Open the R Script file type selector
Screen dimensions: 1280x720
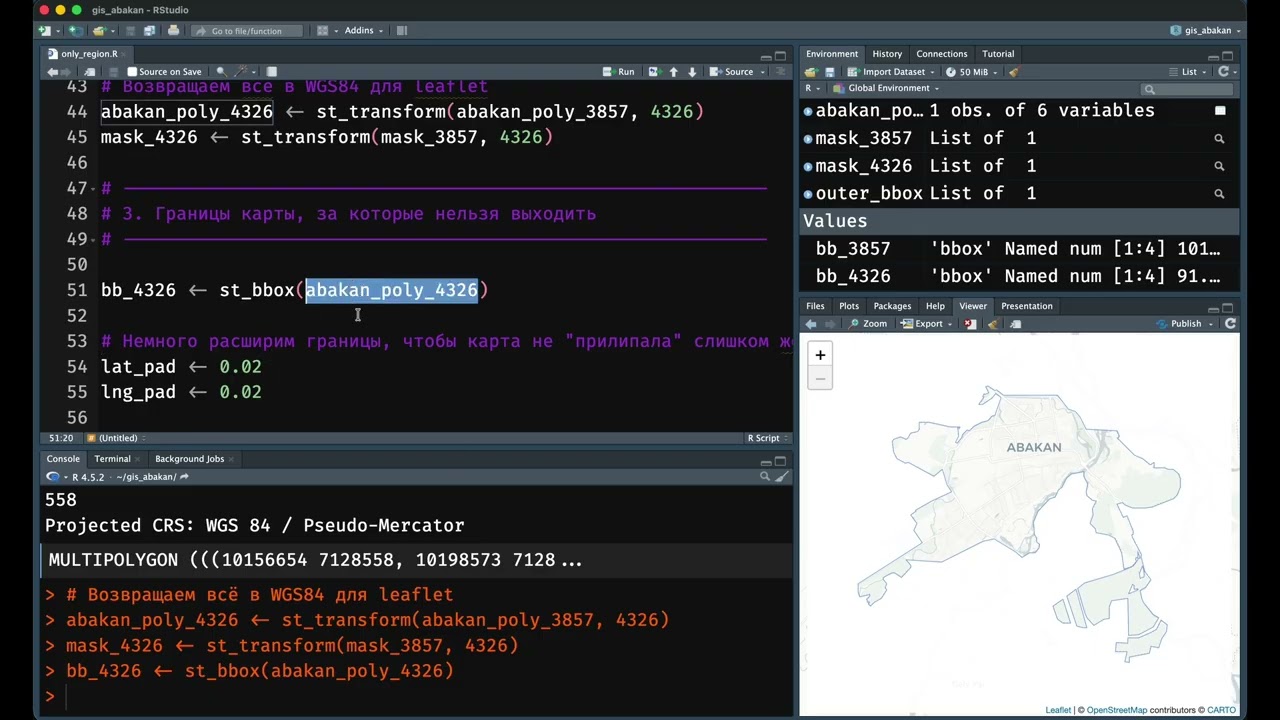(x=768, y=438)
